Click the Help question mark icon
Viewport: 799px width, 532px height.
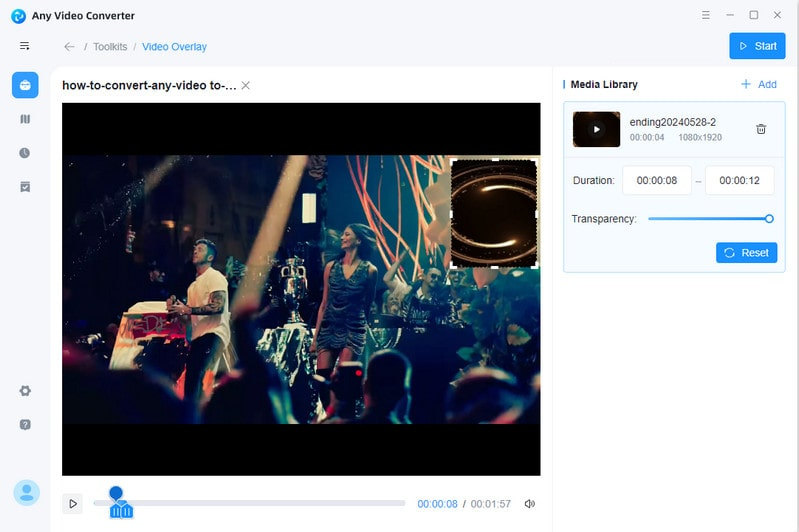[25, 424]
